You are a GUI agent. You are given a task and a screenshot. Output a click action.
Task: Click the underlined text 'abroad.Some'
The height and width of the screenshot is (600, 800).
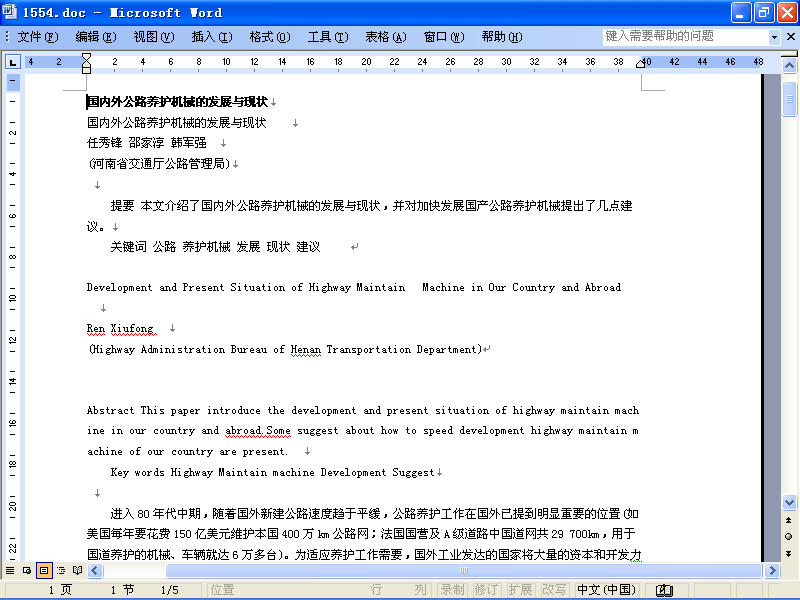tap(258, 431)
